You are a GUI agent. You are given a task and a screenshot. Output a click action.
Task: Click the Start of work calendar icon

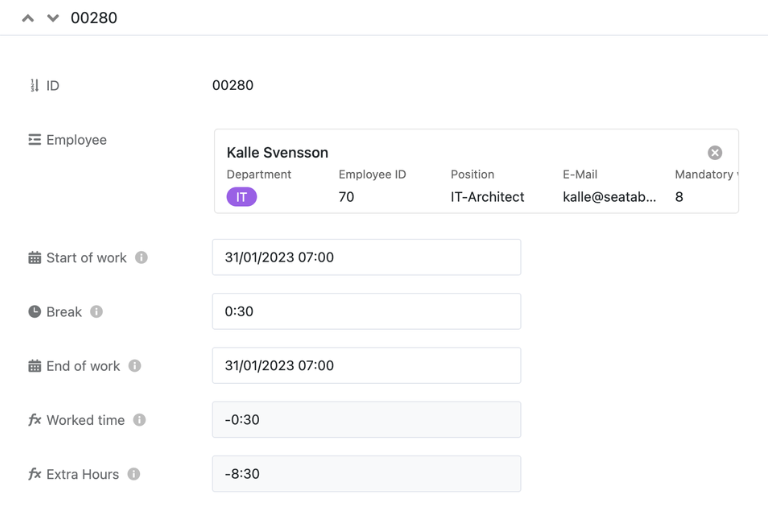click(x=34, y=258)
